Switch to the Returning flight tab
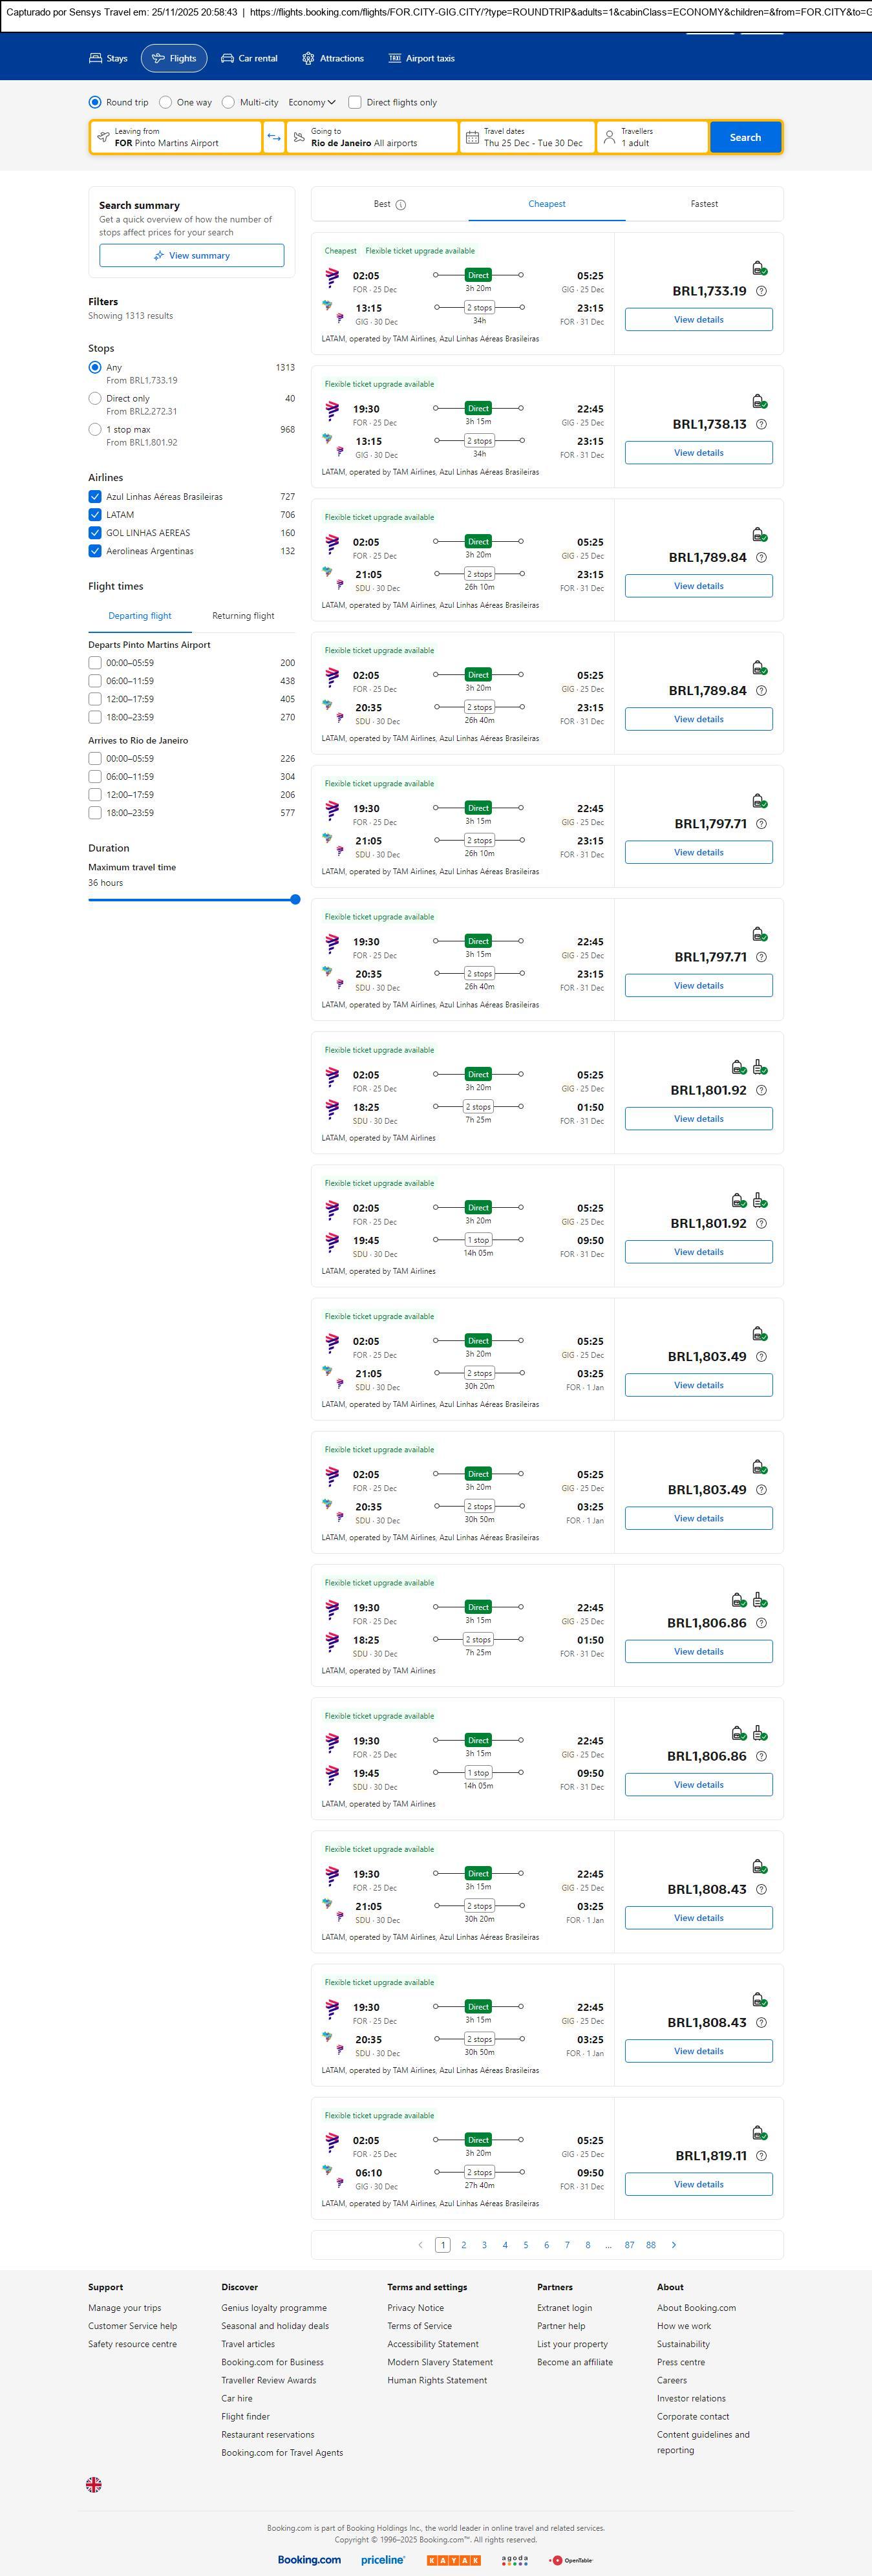The image size is (872, 2576). pos(243,616)
